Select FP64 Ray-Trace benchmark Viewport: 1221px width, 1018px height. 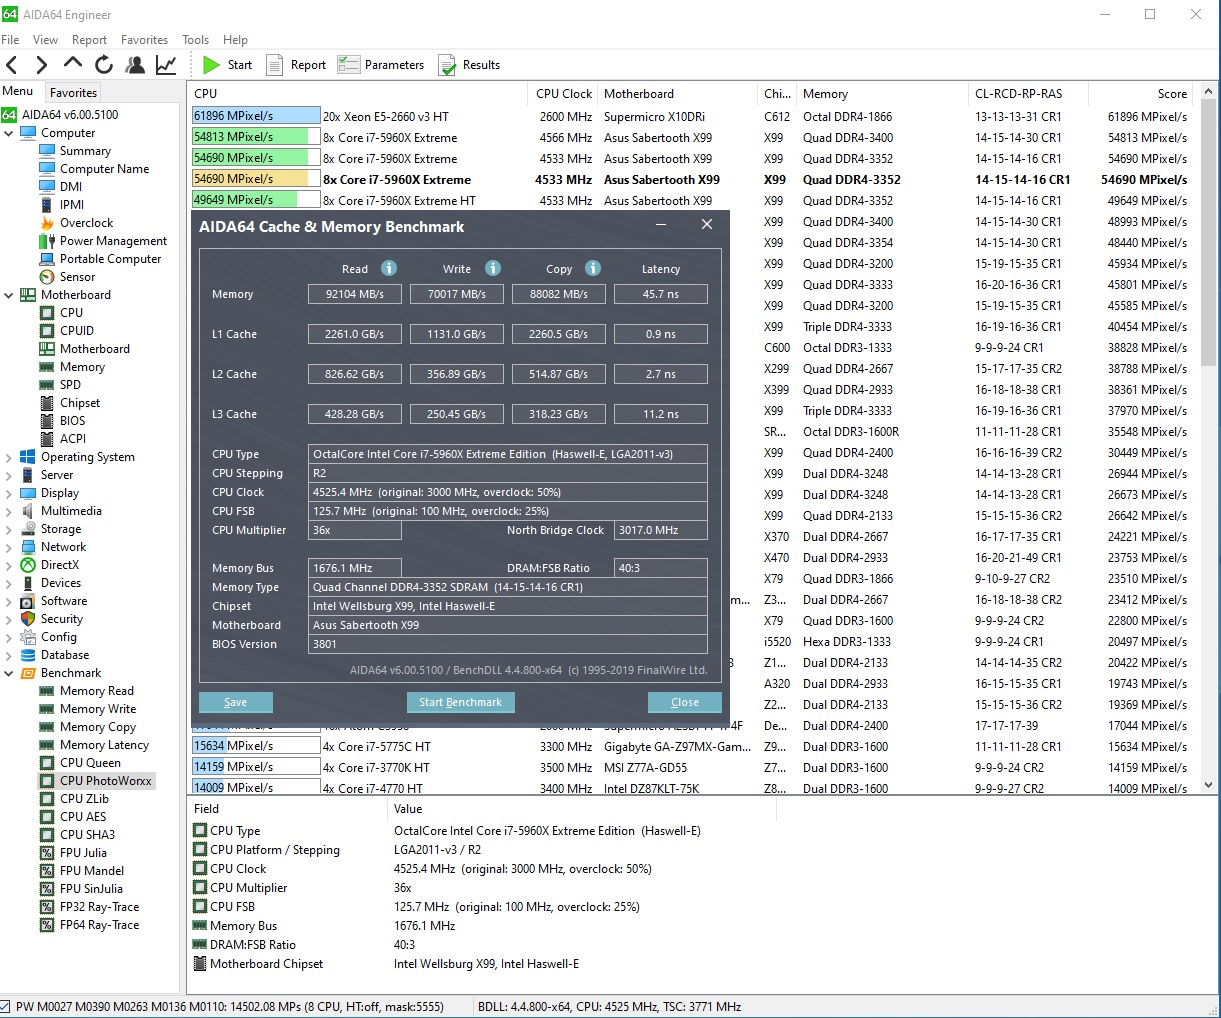[99, 925]
